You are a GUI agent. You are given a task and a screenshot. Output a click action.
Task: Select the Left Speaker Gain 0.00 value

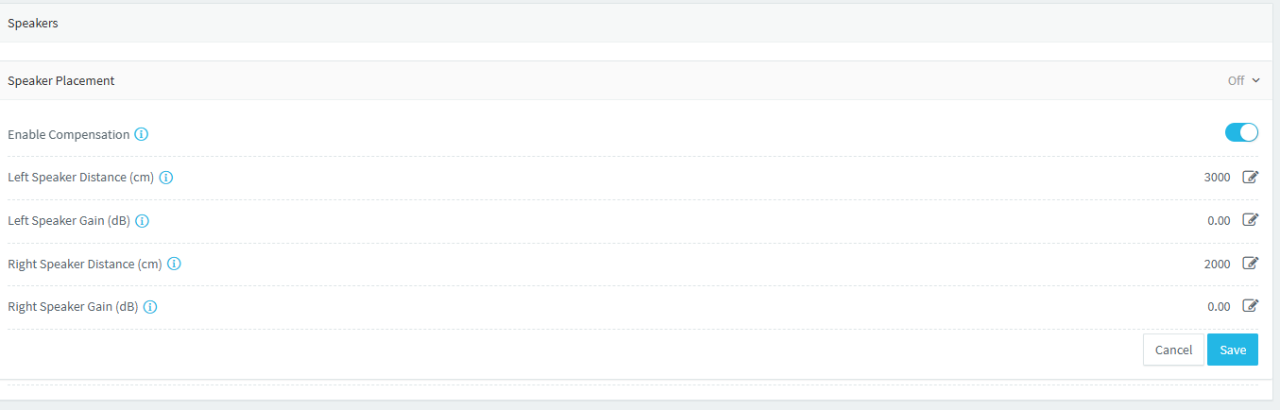(1219, 221)
